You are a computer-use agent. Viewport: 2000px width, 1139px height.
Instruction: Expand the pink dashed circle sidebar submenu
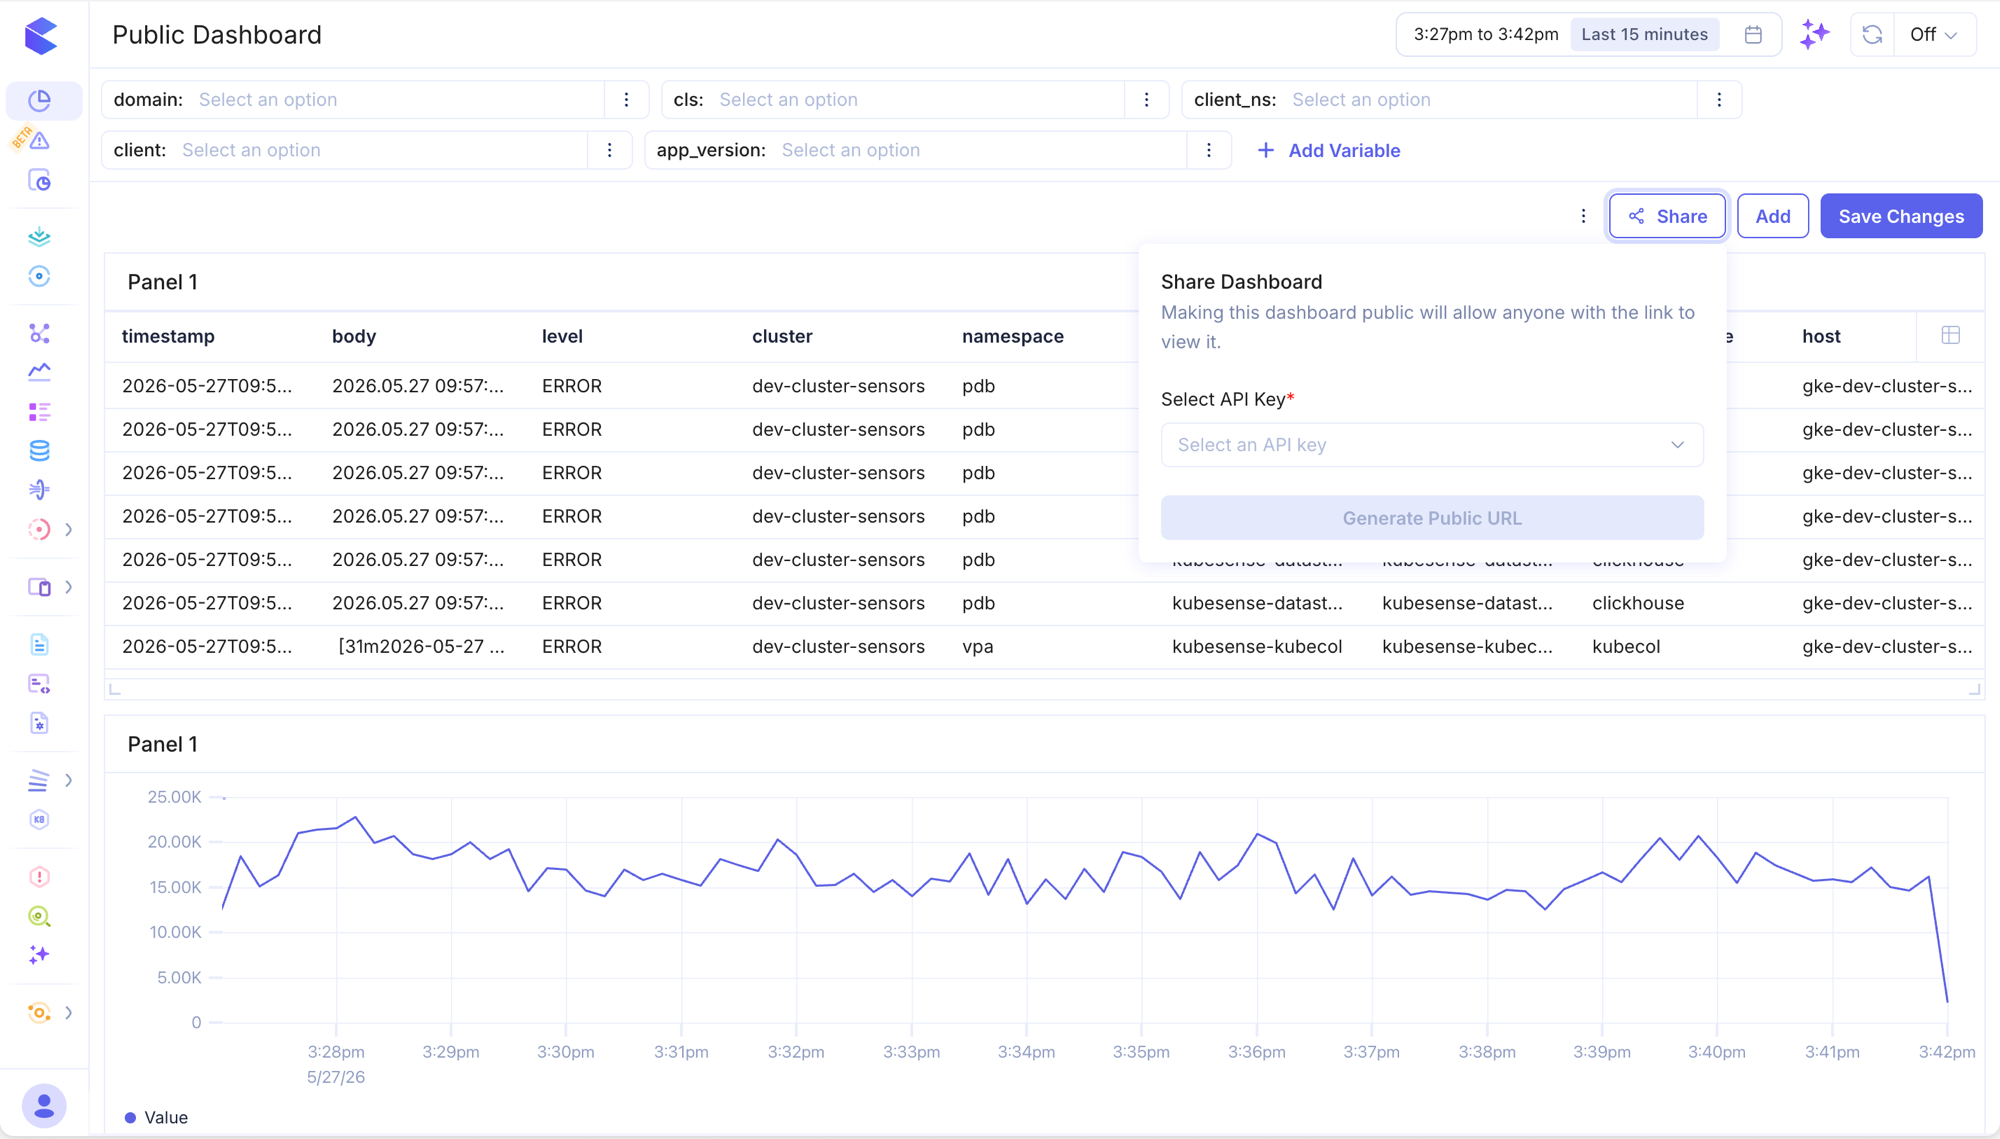pos(69,530)
